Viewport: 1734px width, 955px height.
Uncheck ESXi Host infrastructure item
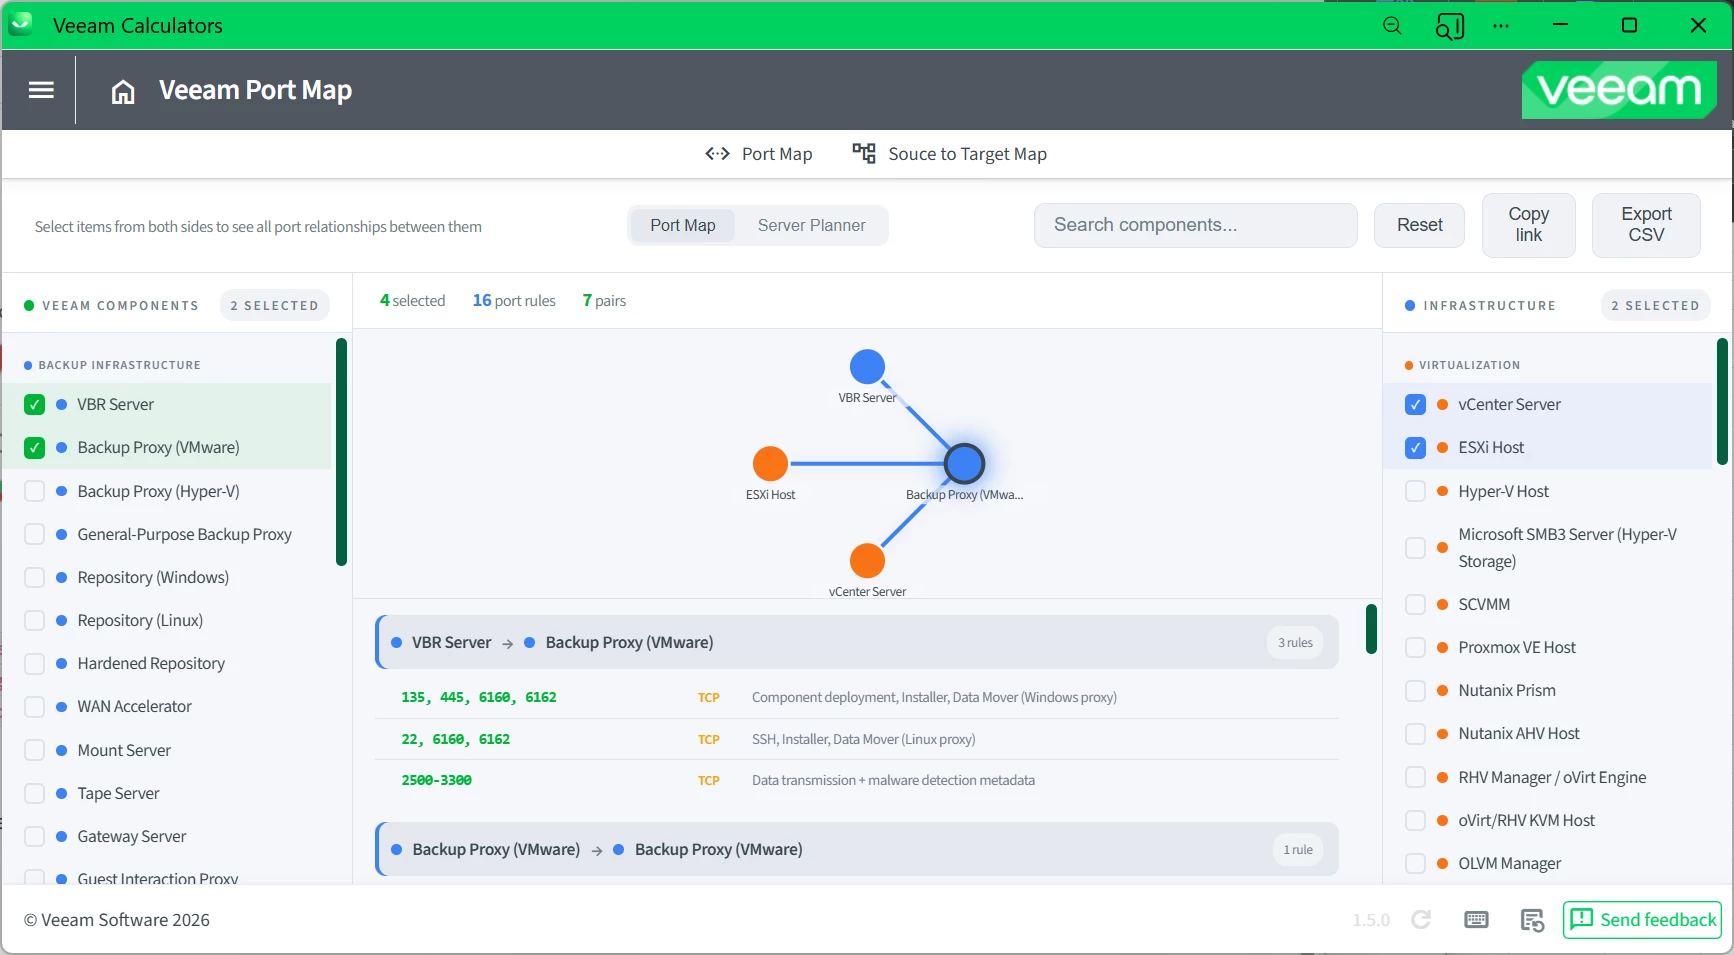pos(1415,448)
